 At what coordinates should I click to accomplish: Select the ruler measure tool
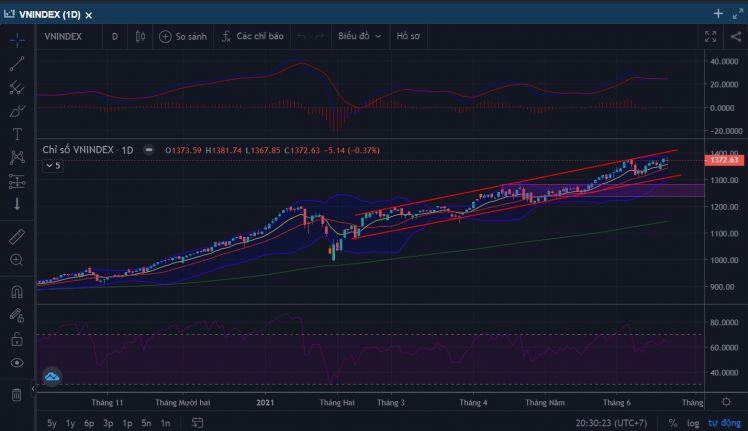(x=17, y=236)
